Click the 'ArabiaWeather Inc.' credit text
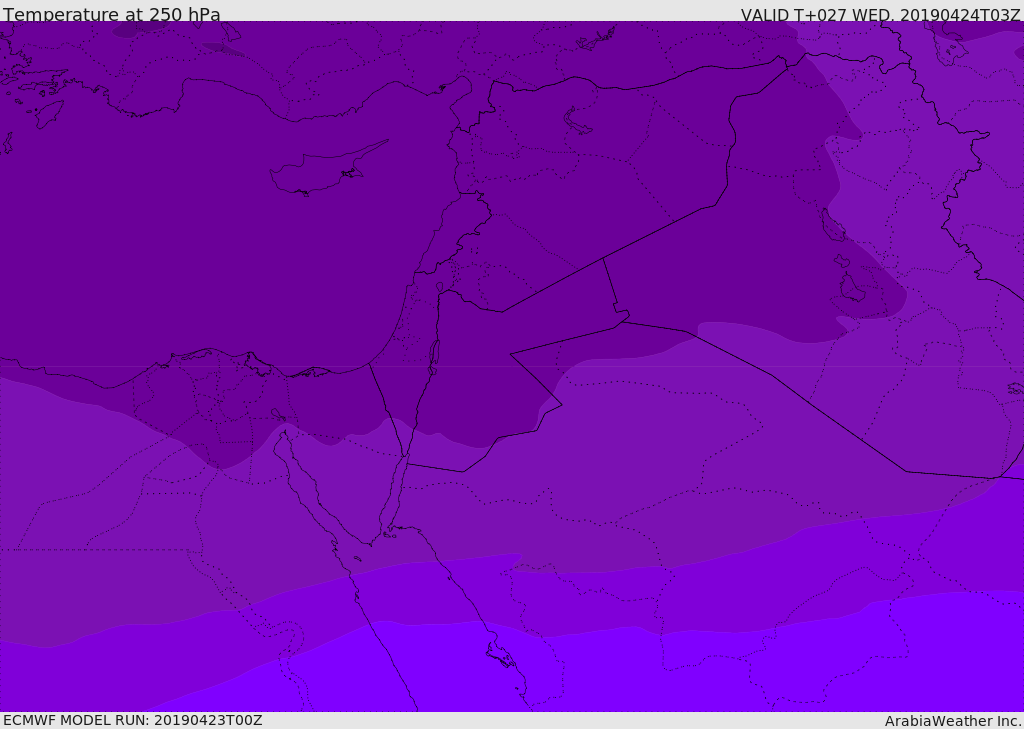The width and height of the screenshot is (1024, 729). coord(952,721)
